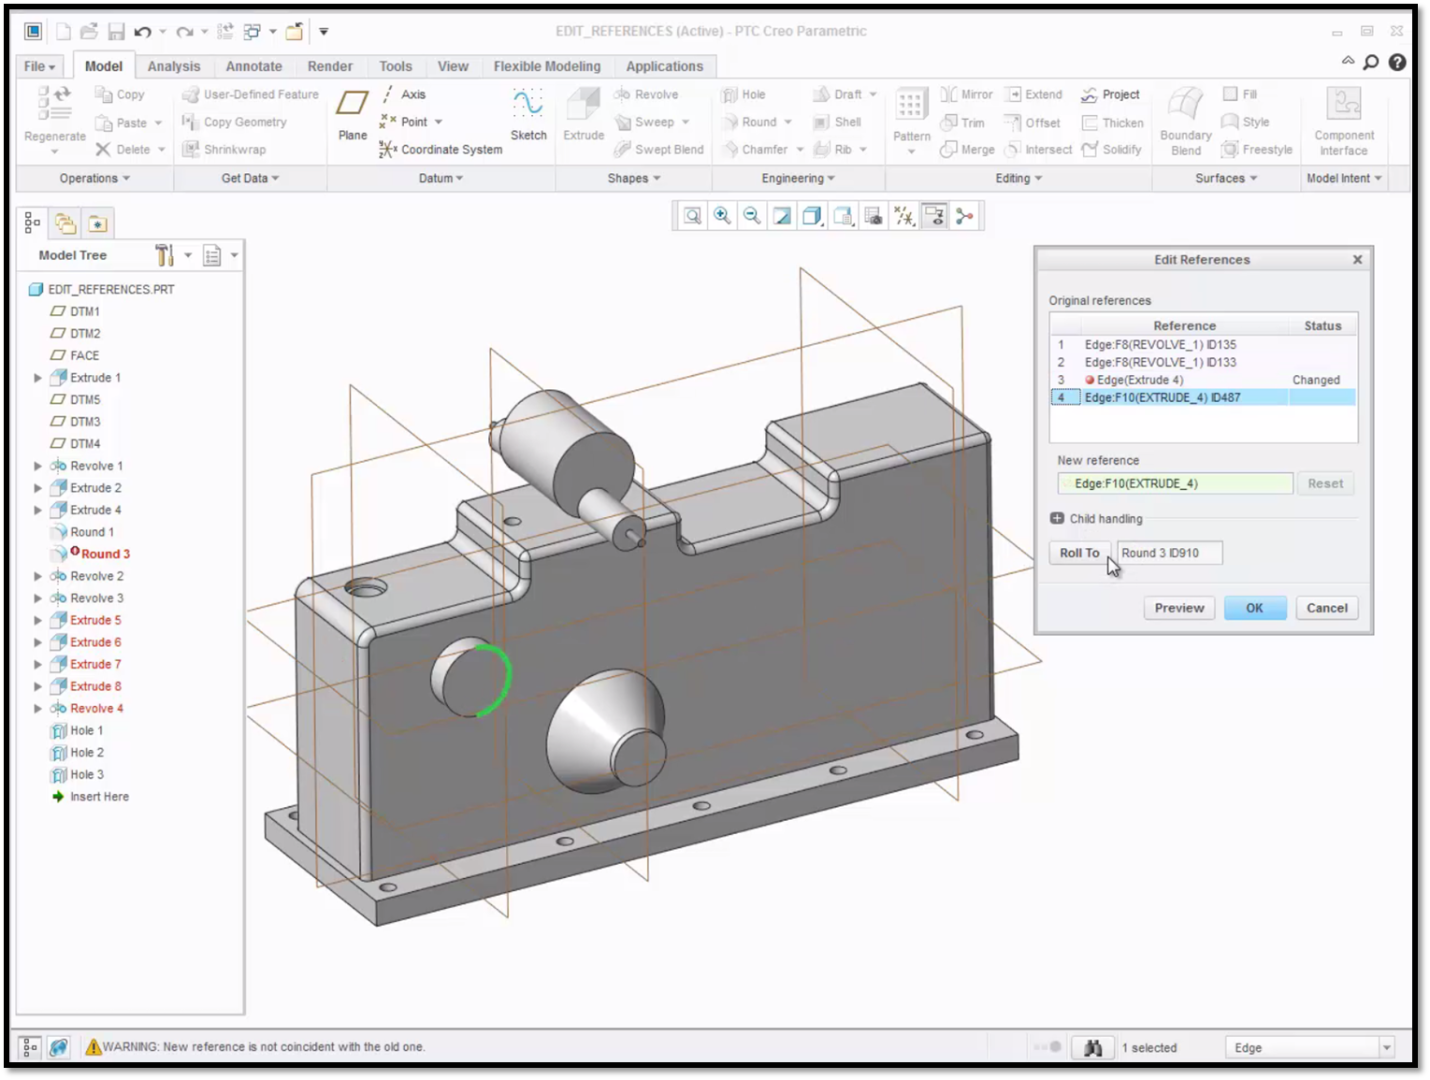Open the Round tool dropdown arrow
Viewport: 1430px width, 1080px height.
tap(788, 122)
